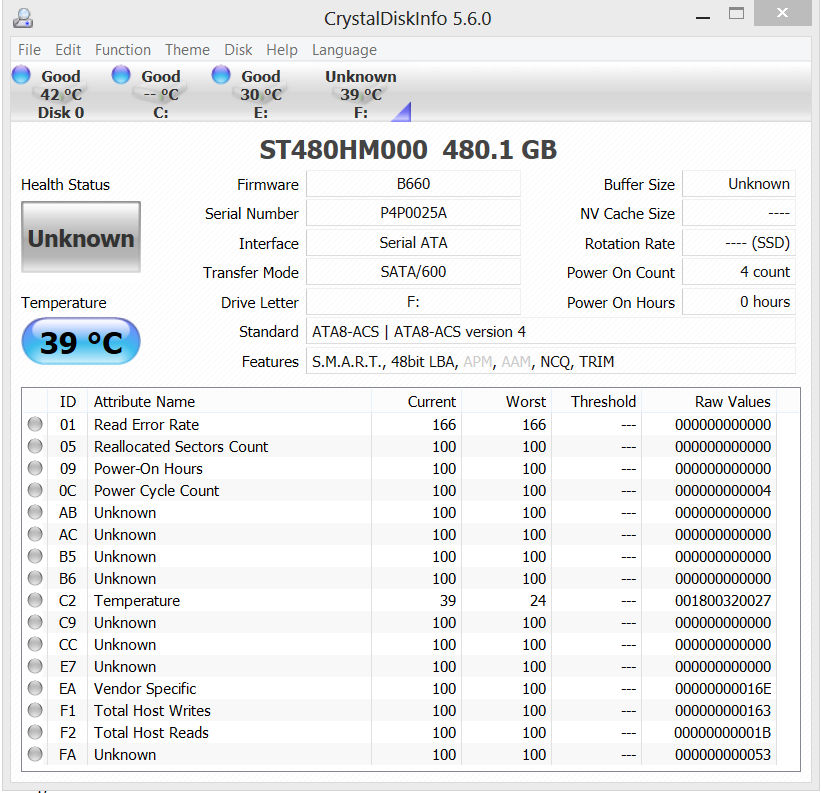Click status dot for Temperature attribute
This screenshot has height=793, width=821.
point(36,601)
